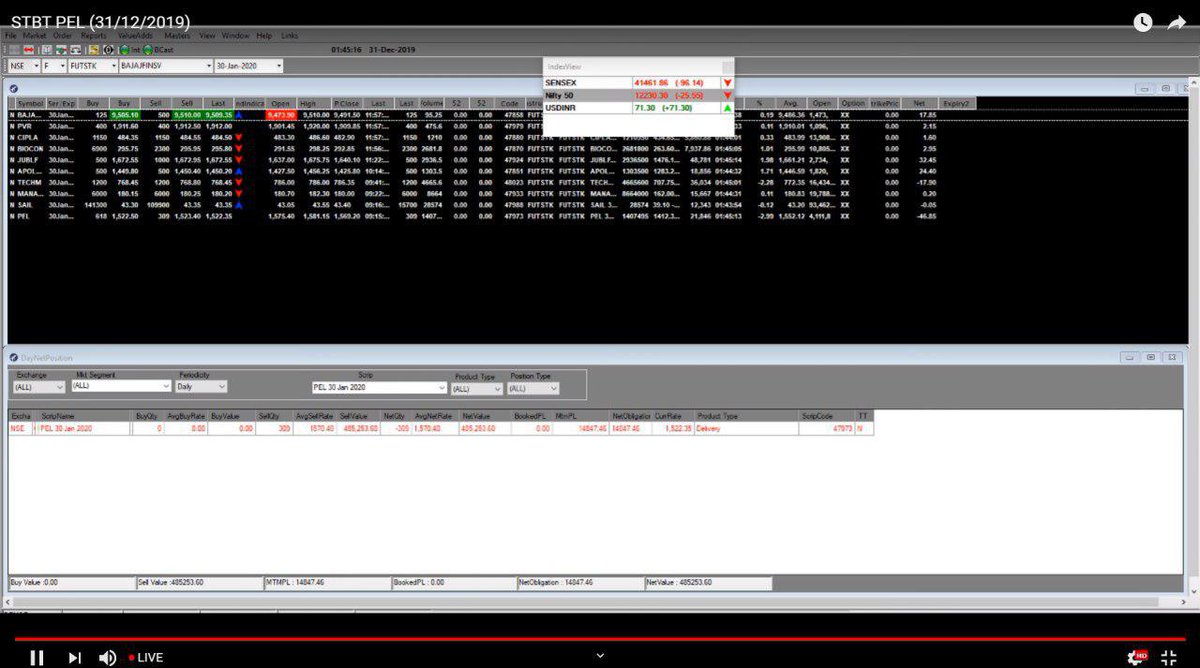1200x668 pixels.
Task: Click the Net column header in market watch
Action: tap(919, 103)
